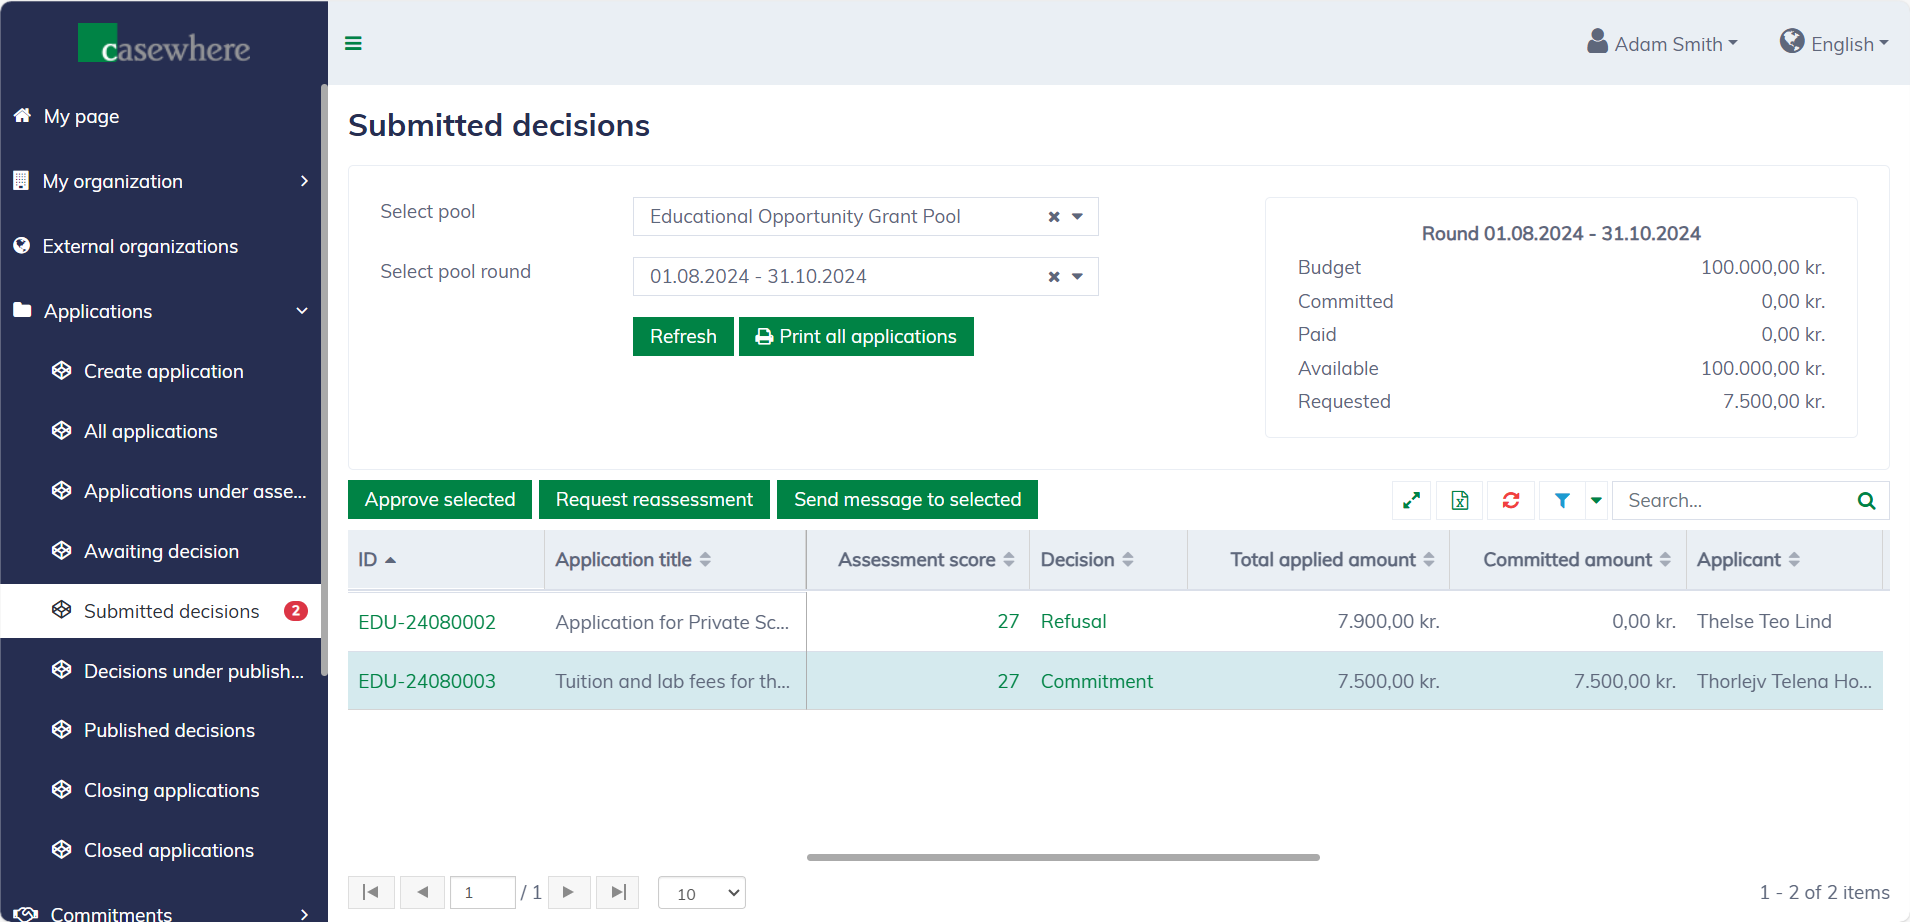
Task: Click the horizontal table scrollbar
Action: tap(1063, 857)
